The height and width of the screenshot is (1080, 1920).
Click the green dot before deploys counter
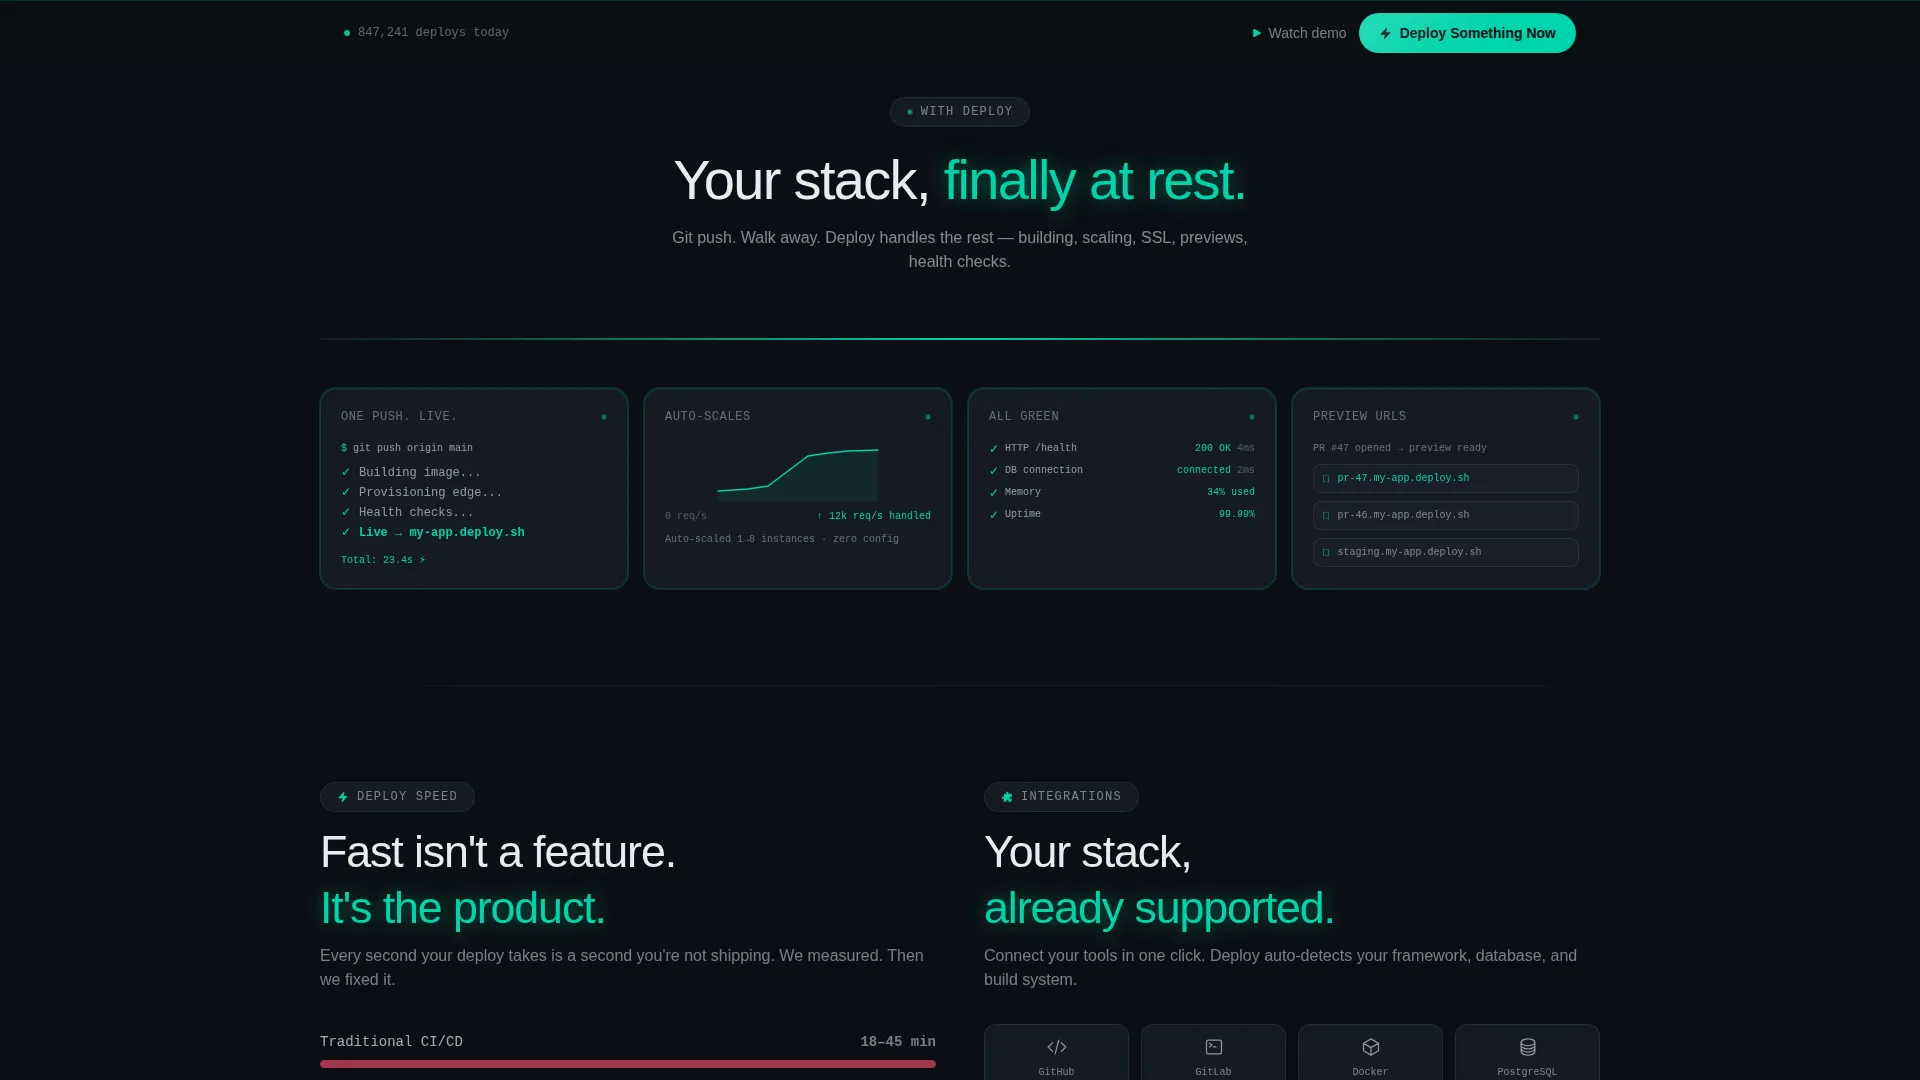347,33
